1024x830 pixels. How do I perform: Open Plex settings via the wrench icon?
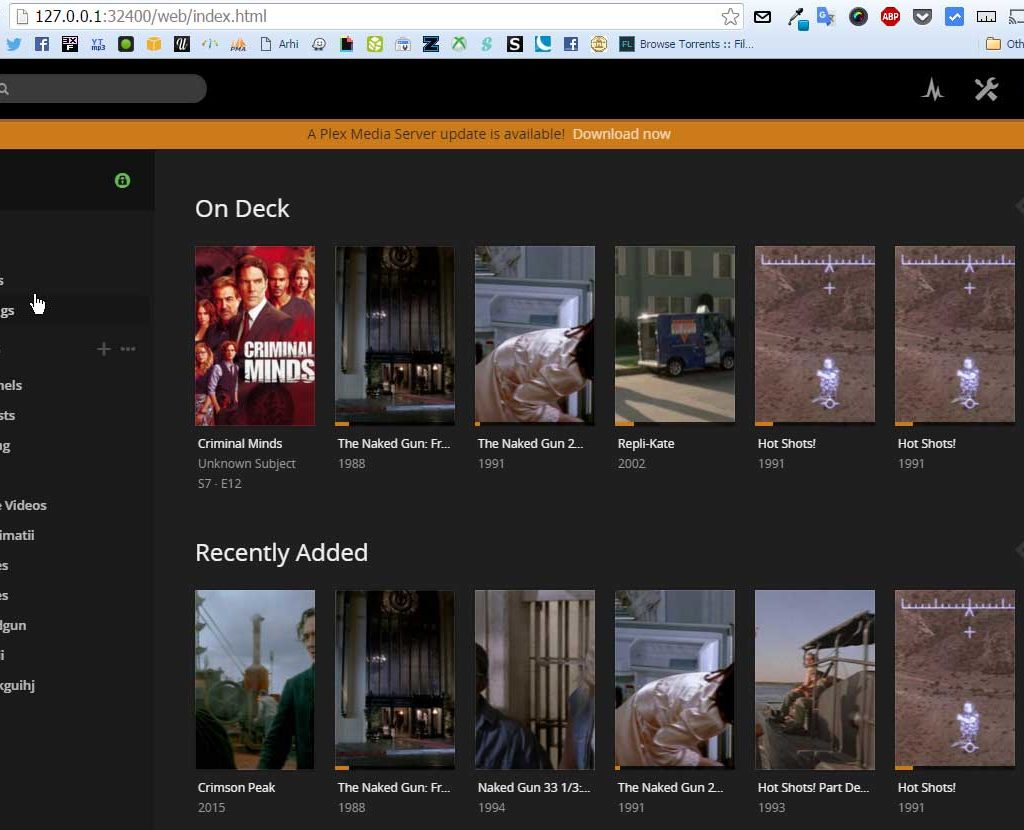tap(987, 89)
